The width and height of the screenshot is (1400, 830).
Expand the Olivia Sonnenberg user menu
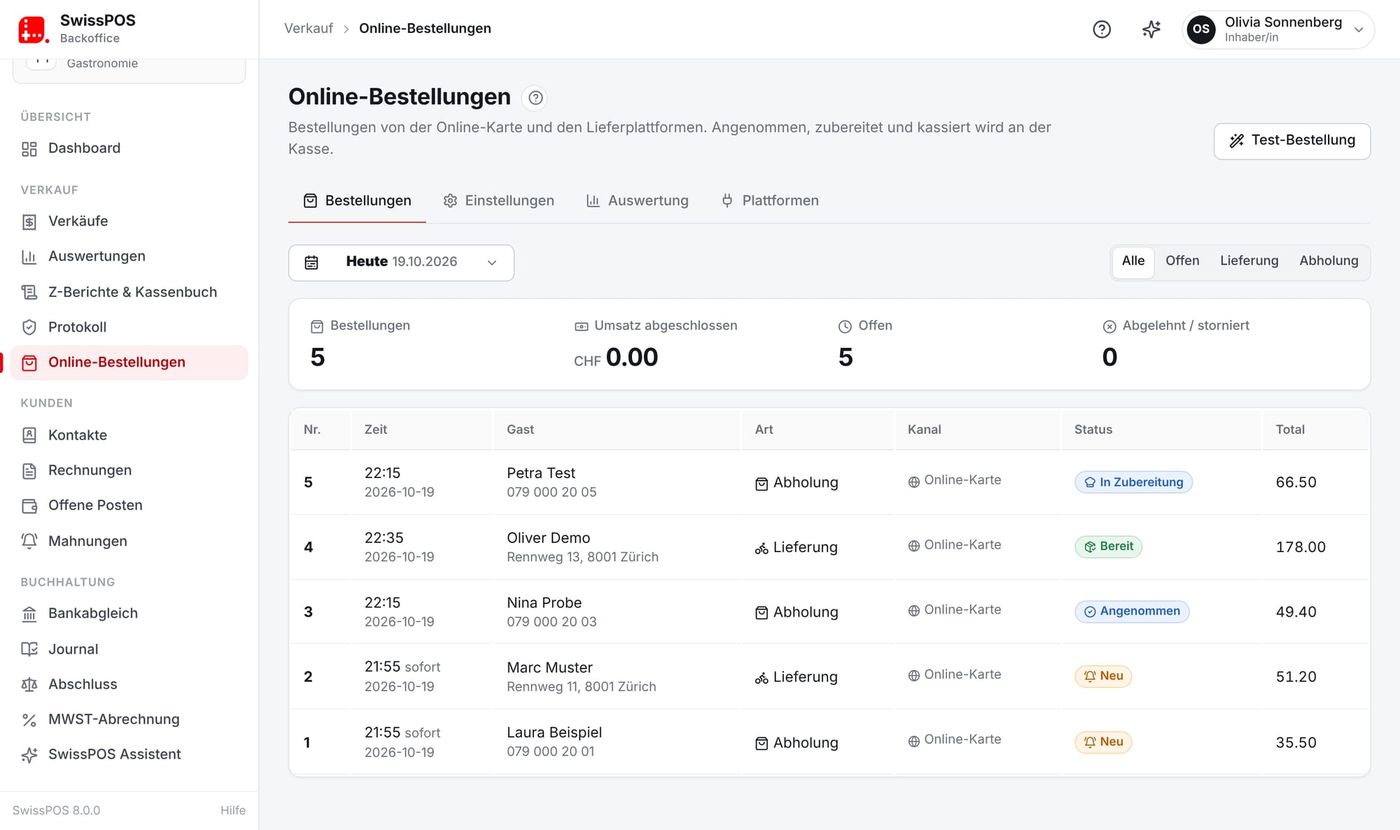[x=1278, y=30]
